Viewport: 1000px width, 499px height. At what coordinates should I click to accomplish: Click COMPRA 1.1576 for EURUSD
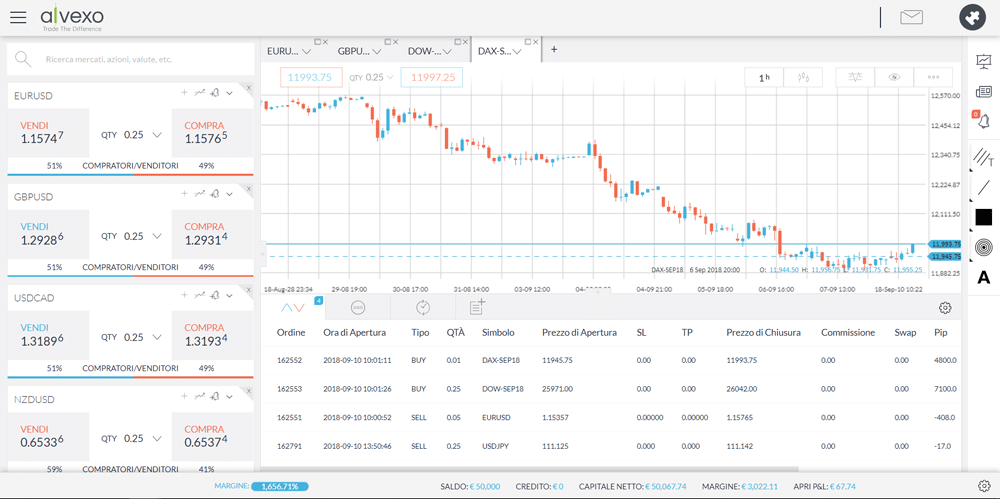point(212,133)
